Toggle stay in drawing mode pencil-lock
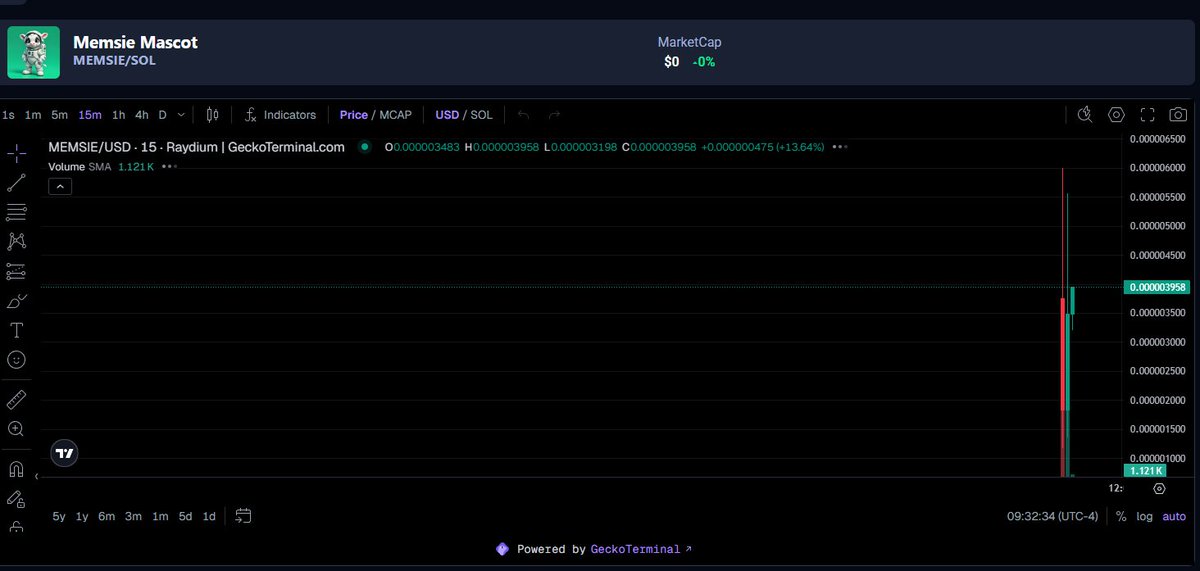The height and width of the screenshot is (571, 1200). pos(16,497)
